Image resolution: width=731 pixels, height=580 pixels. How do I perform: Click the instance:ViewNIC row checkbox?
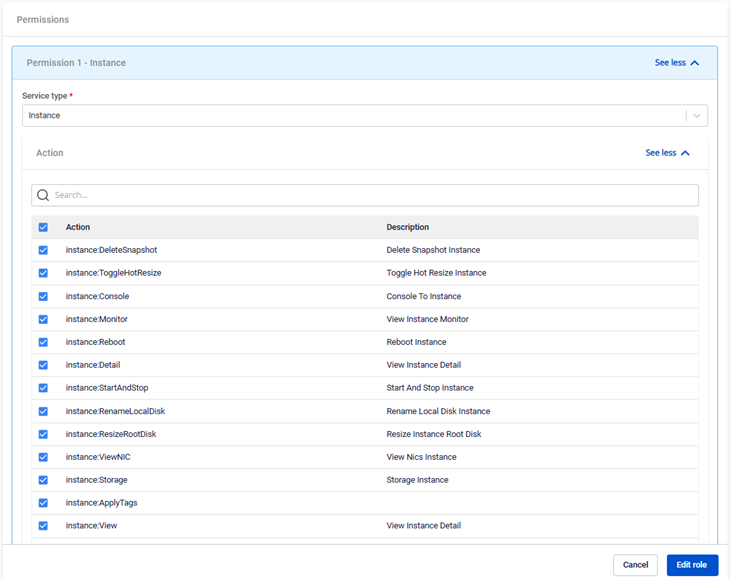tap(43, 457)
